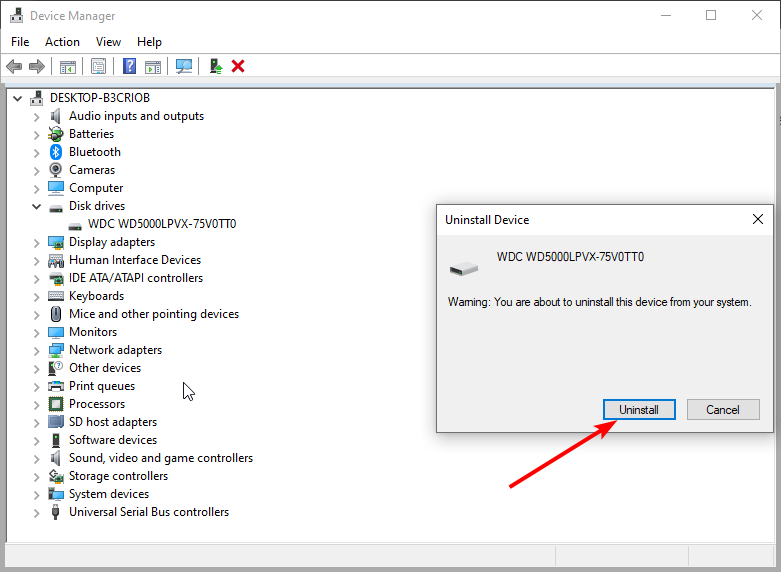The width and height of the screenshot is (781, 572).
Task: Open the Help menu
Action: pyautogui.click(x=149, y=42)
